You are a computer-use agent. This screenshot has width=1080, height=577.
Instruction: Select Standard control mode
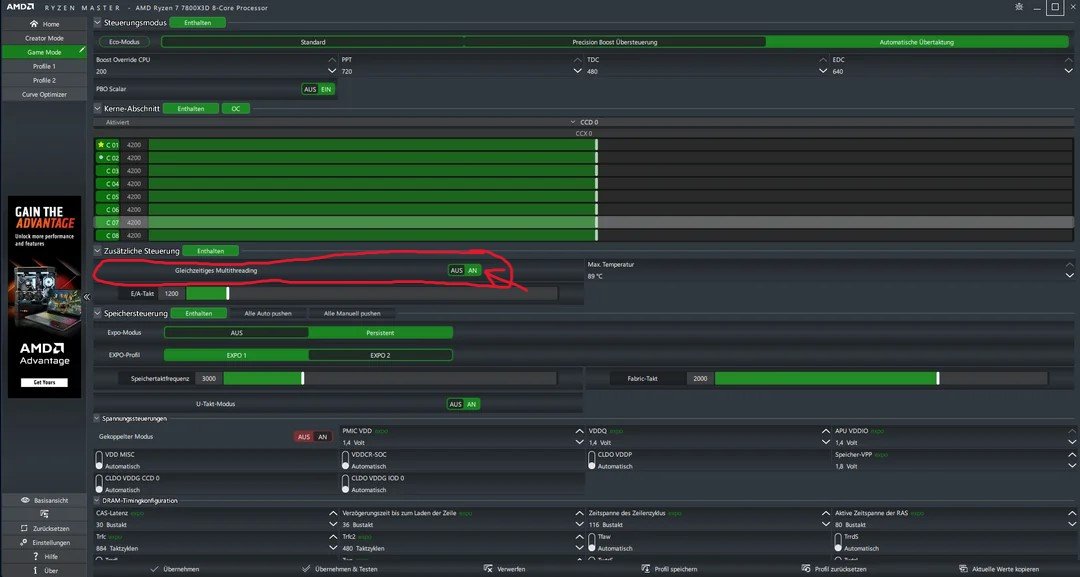(313, 42)
